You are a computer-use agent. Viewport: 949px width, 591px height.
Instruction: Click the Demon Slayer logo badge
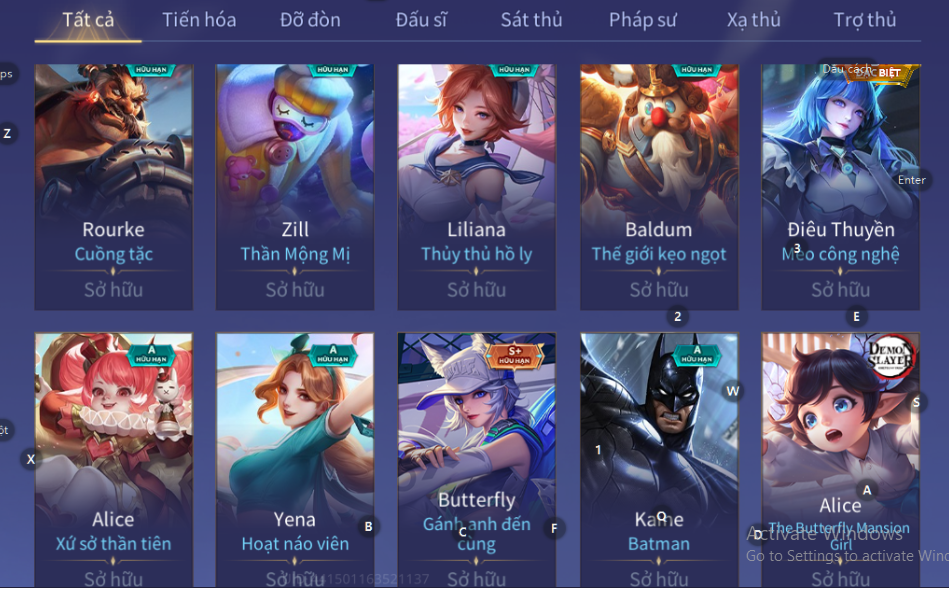coord(890,356)
